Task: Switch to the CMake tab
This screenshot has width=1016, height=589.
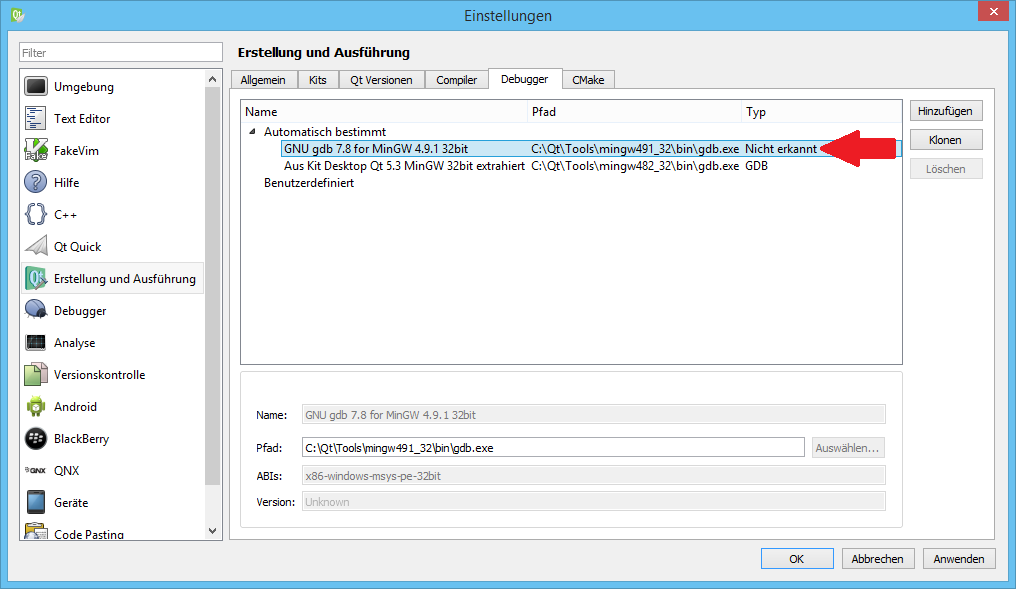Action: click(x=588, y=80)
